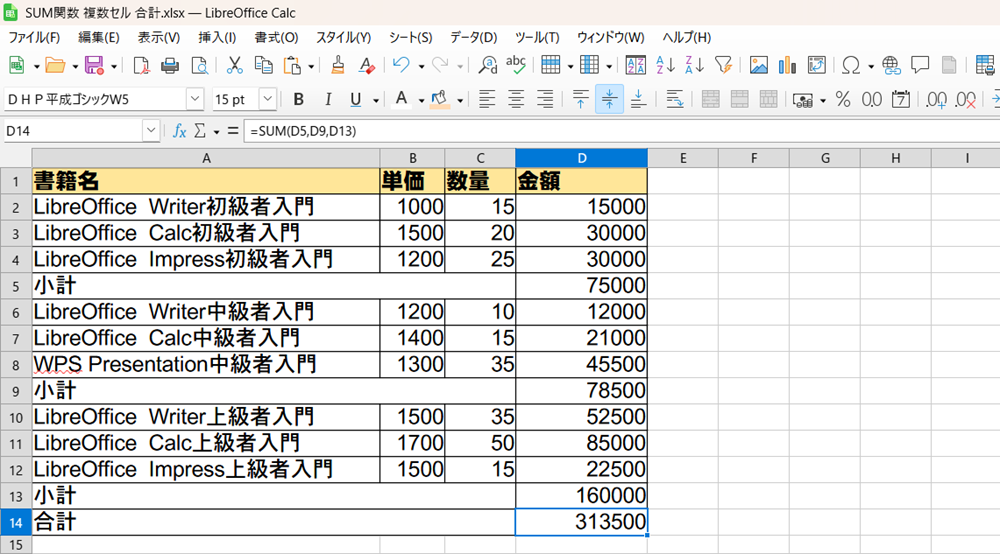The image size is (1000, 554).
Task: Activate the Clone Formatting paintbrush
Action: (x=338, y=65)
